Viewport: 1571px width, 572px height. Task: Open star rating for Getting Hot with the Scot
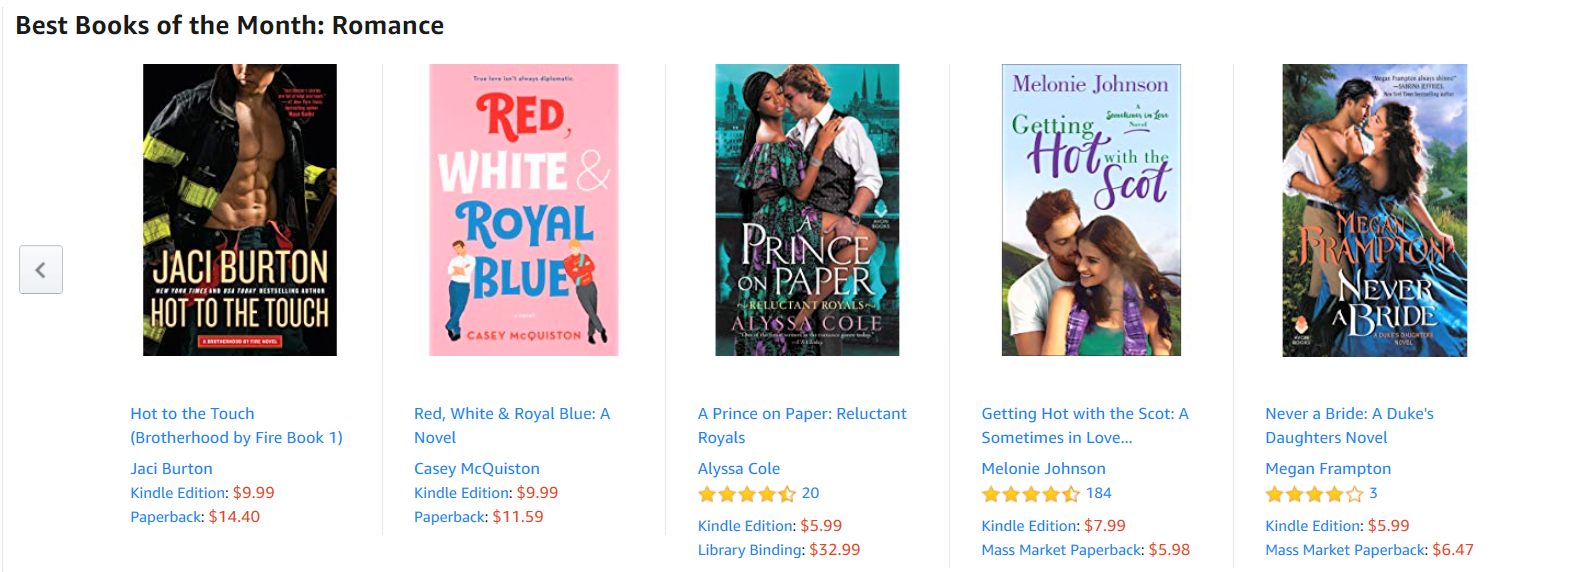1031,494
